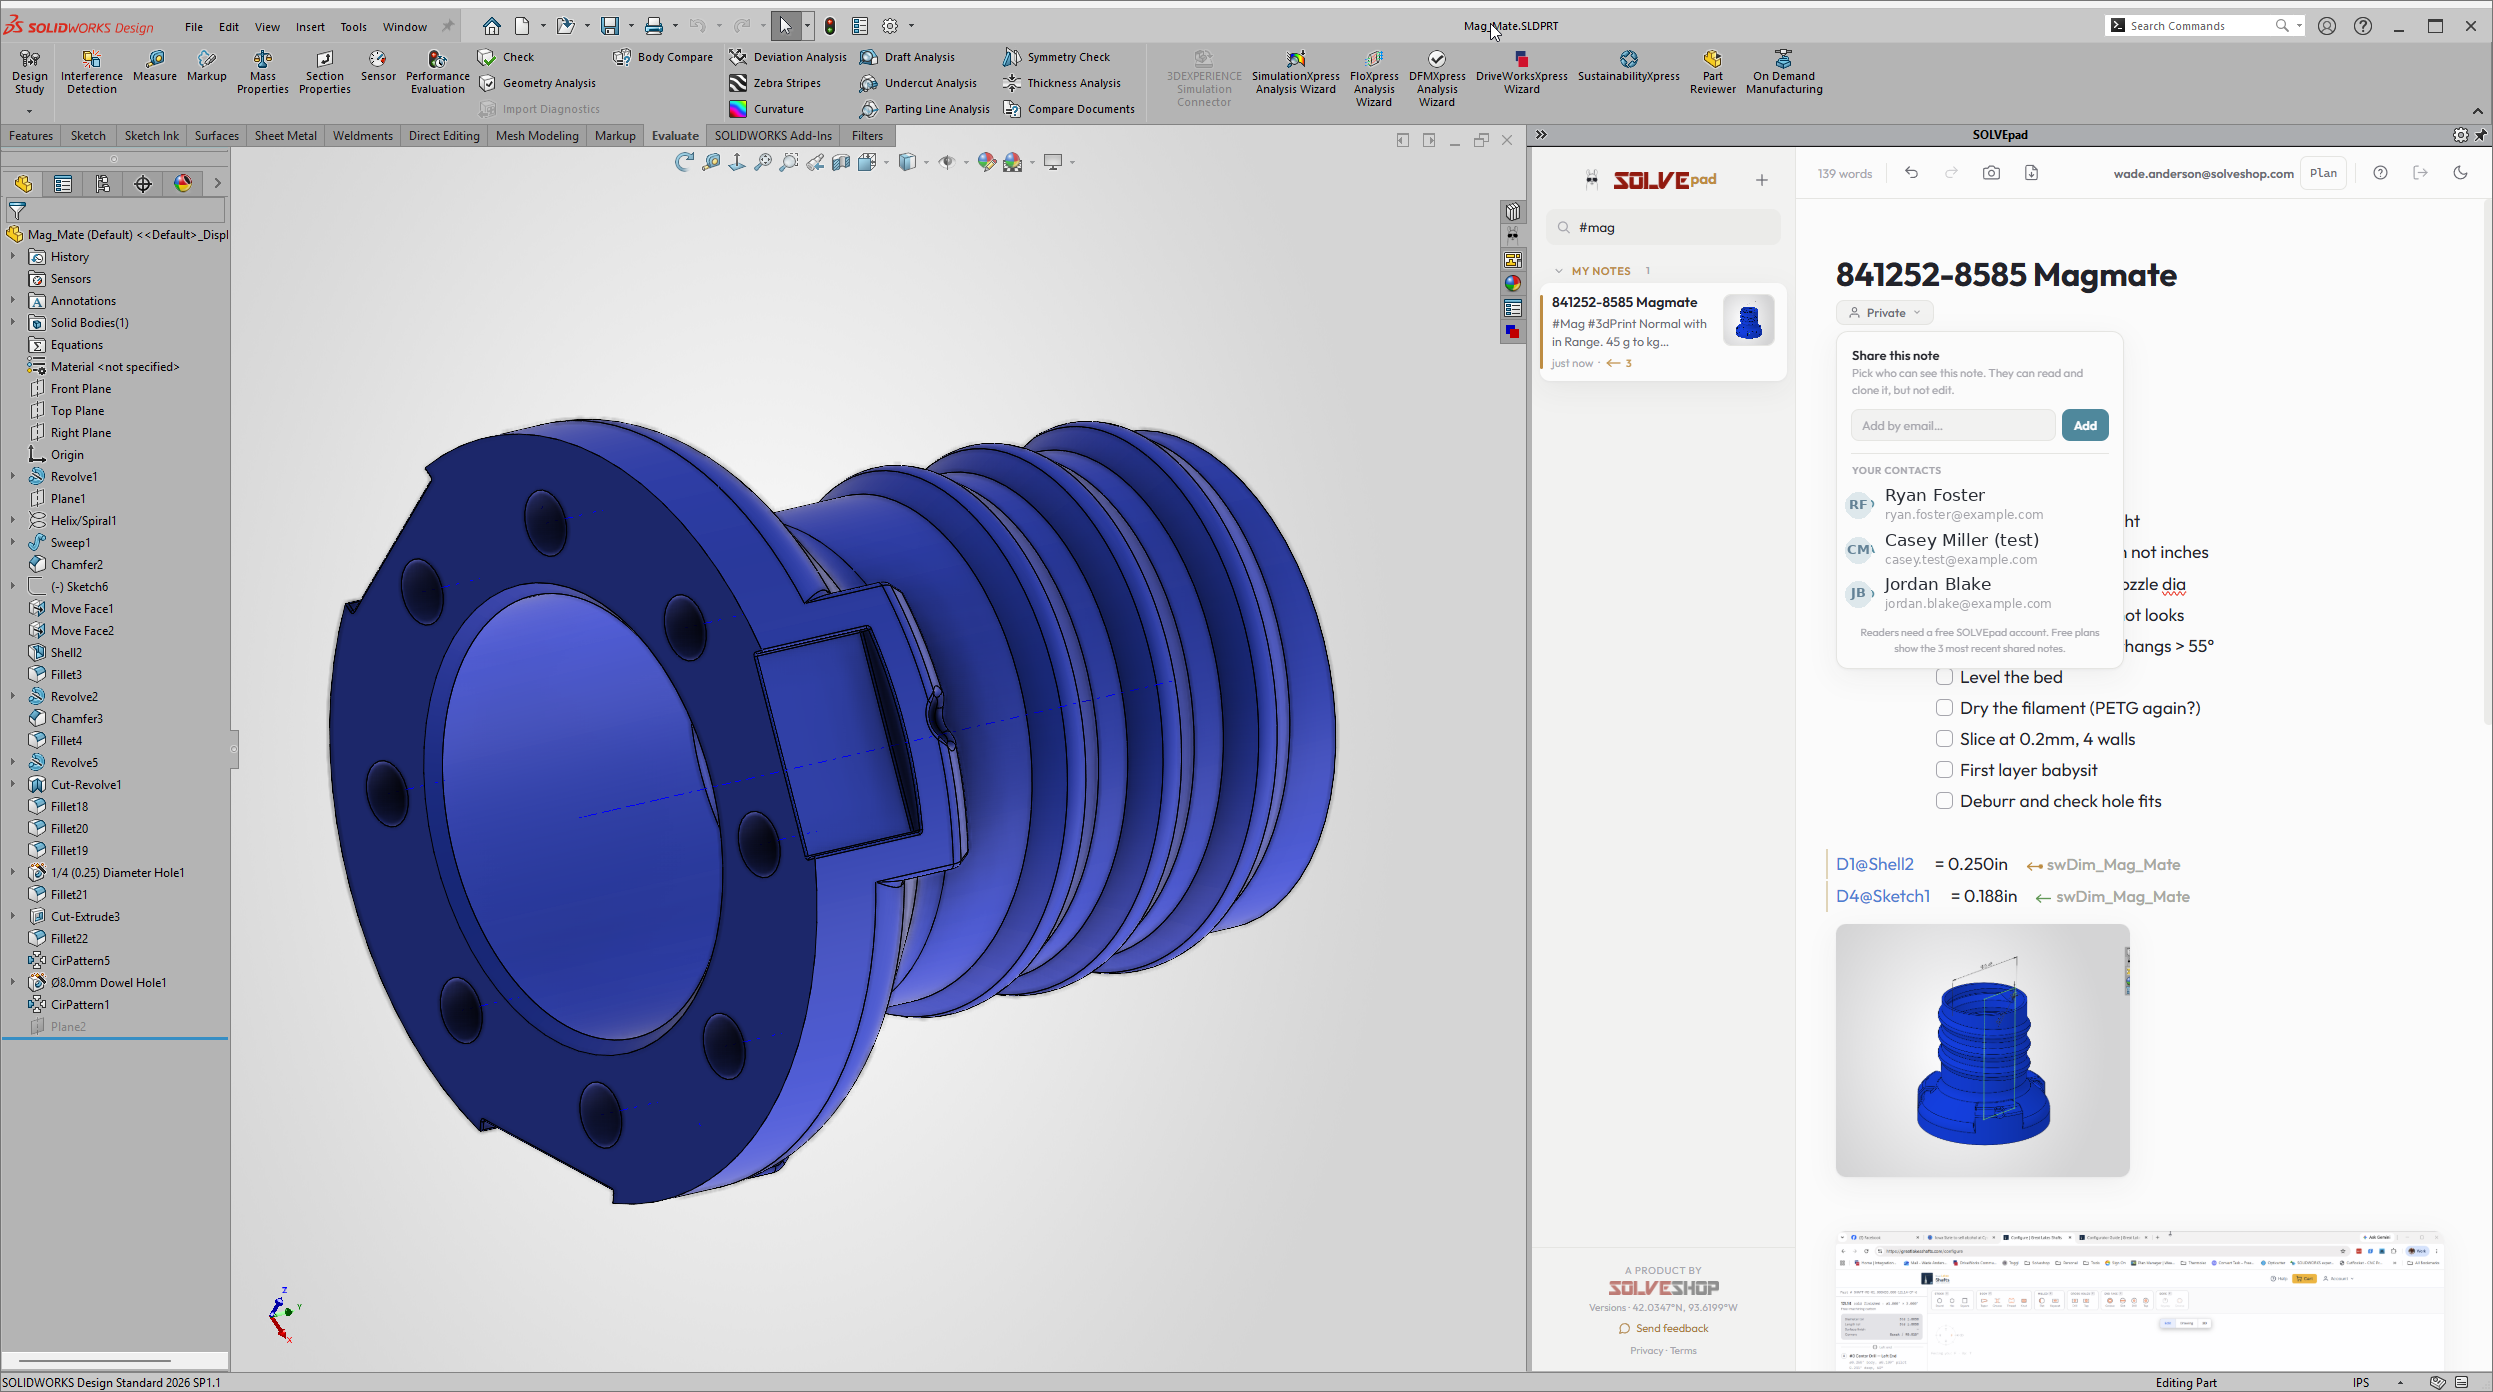The height and width of the screenshot is (1392, 2493).
Task: Run Draft Analysis
Action: (907, 57)
